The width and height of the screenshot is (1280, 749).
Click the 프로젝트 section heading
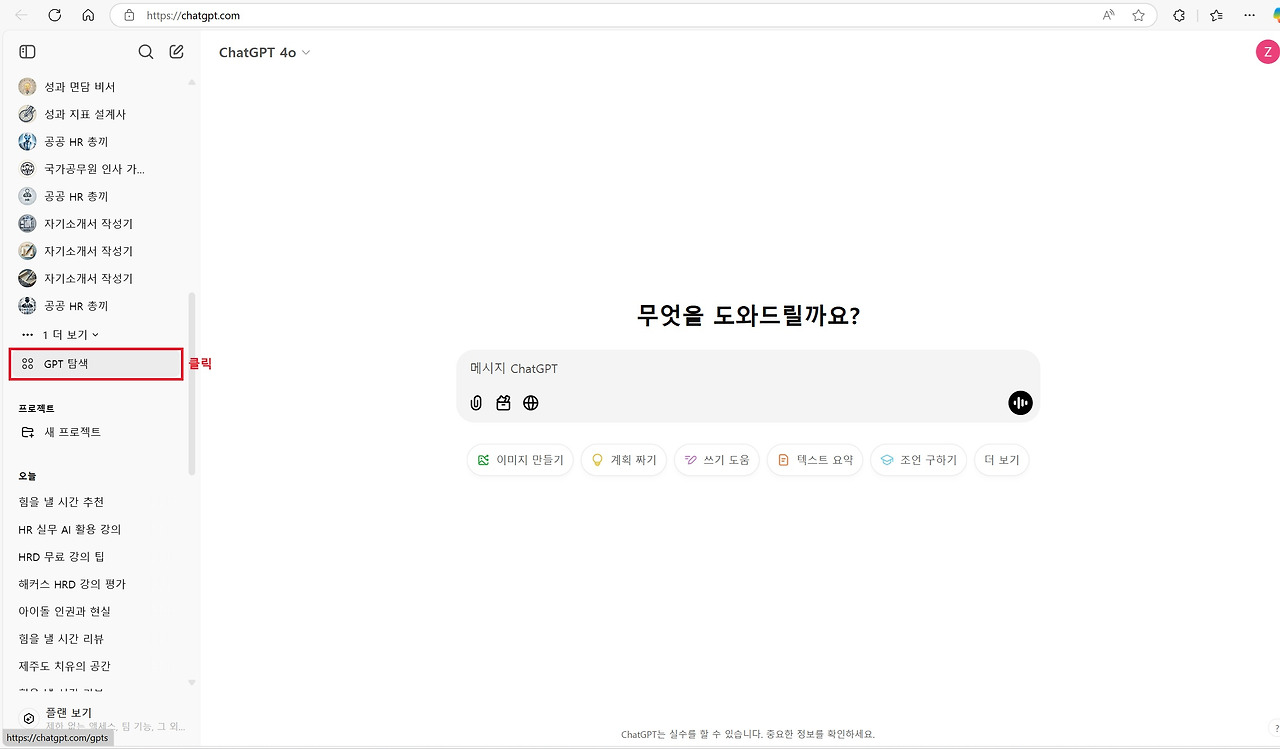pos(36,408)
